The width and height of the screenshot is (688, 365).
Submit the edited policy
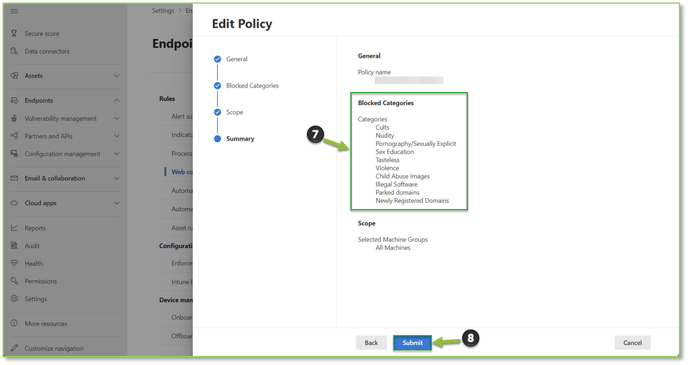click(x=412, y=343)
